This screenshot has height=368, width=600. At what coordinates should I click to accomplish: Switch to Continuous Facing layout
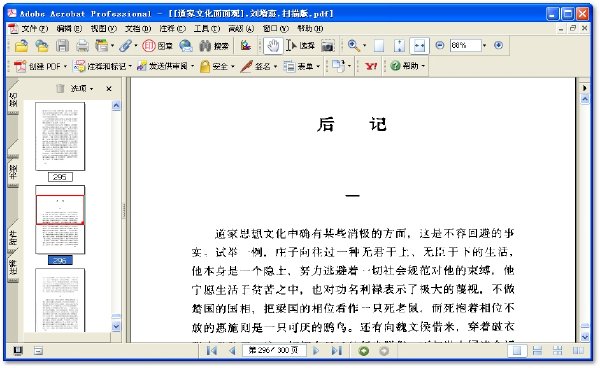point(558,350)
